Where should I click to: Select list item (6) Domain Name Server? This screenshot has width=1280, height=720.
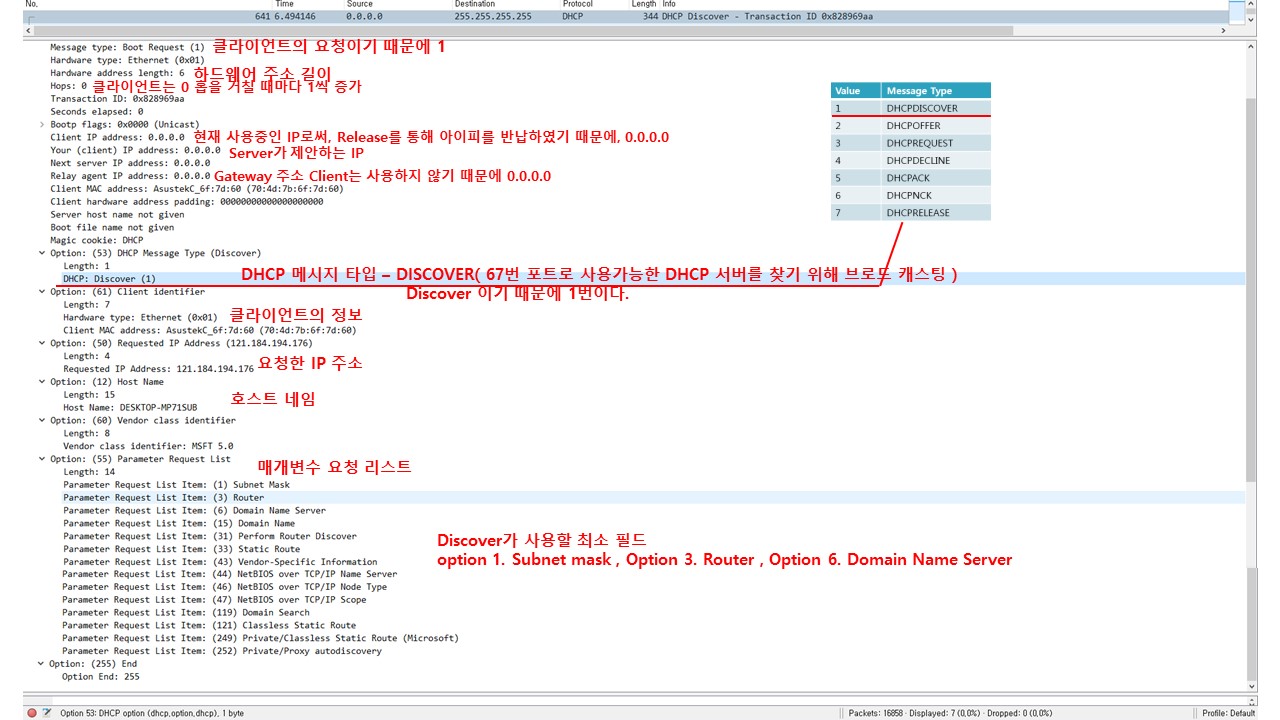click(194, 511)
